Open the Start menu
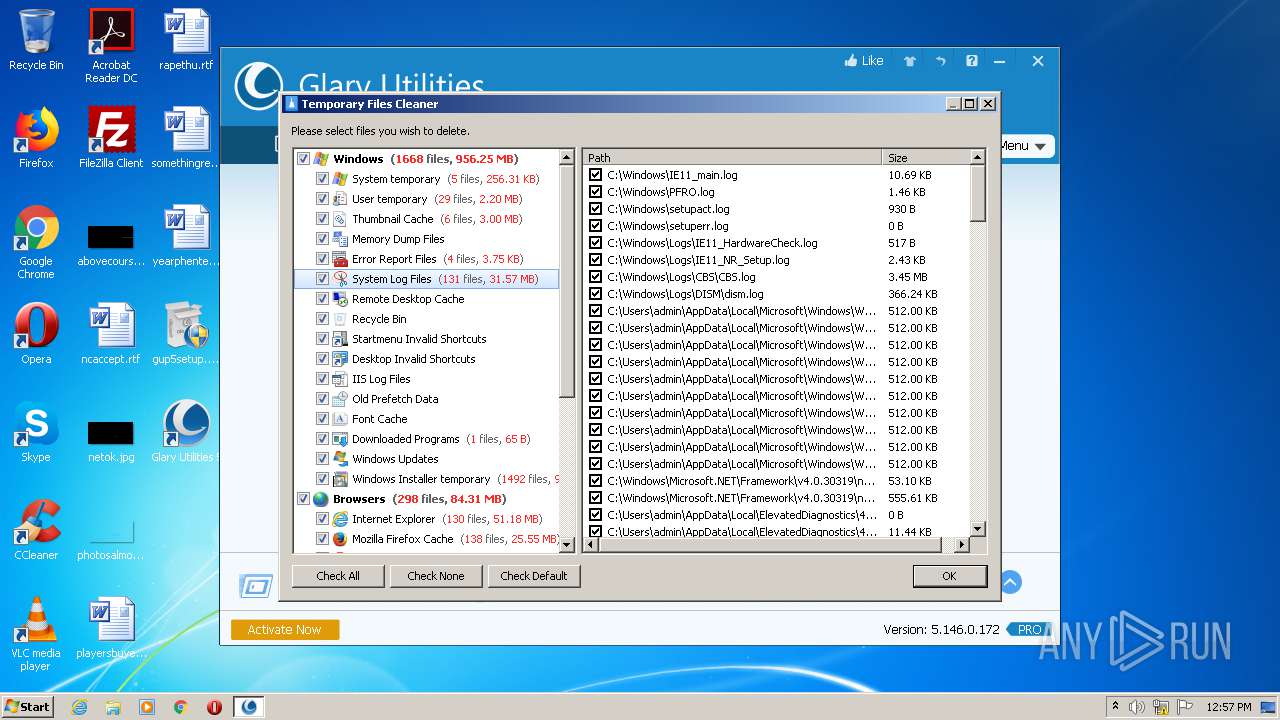This screenshot has width=1280, height=720. 28,706
